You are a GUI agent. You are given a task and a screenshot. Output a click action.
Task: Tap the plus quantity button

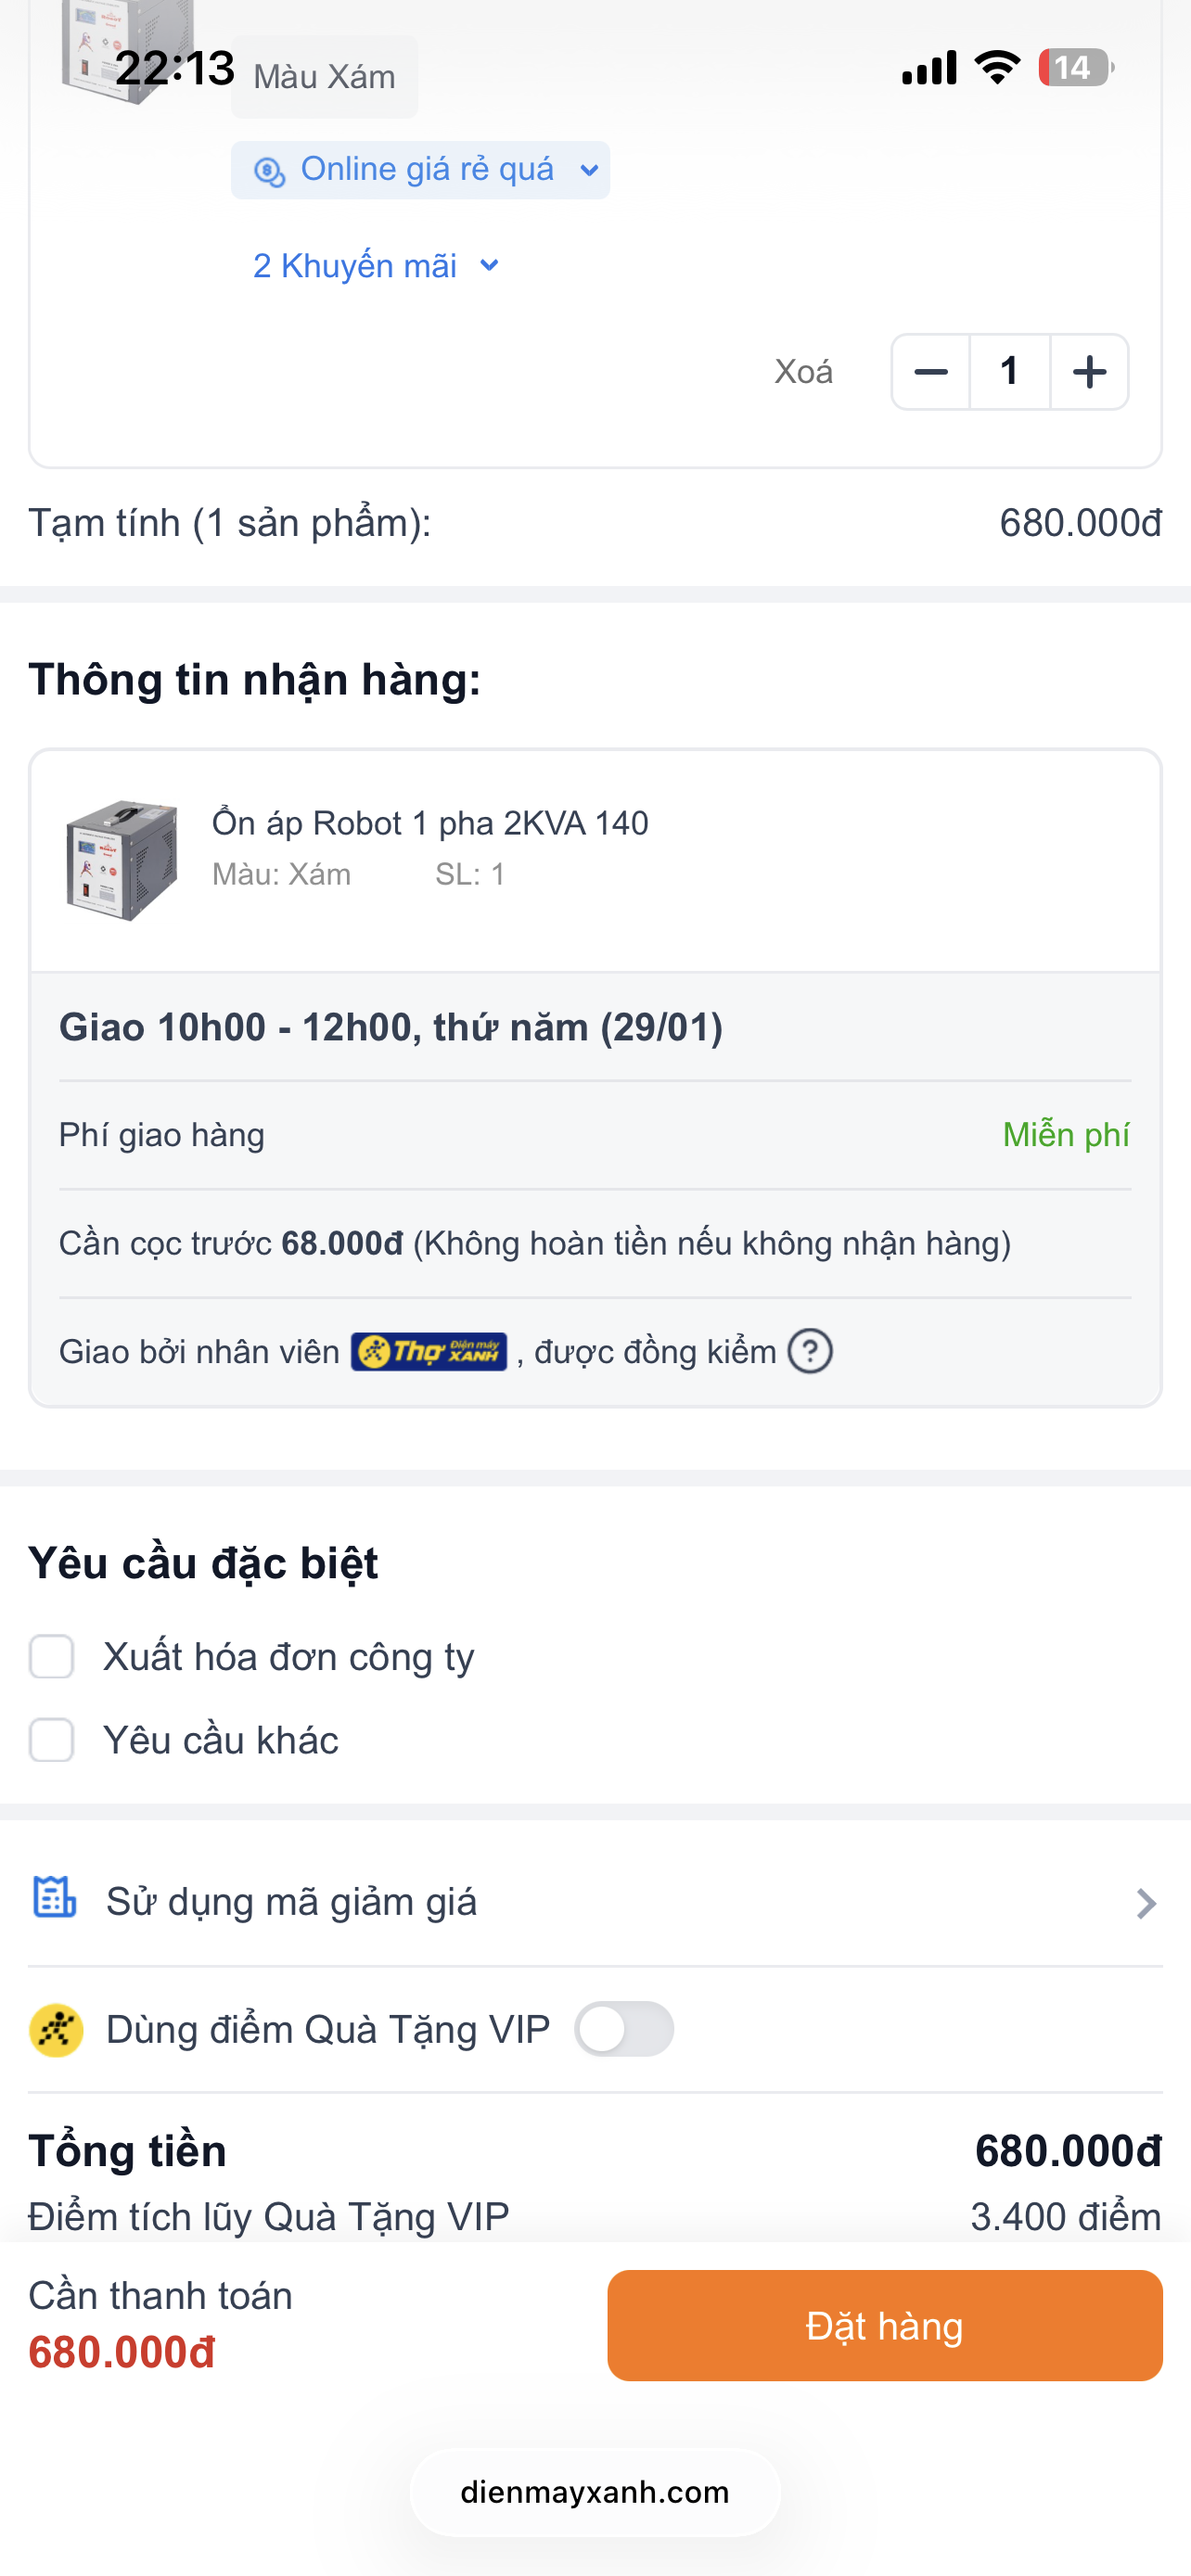coord(1089,372)
